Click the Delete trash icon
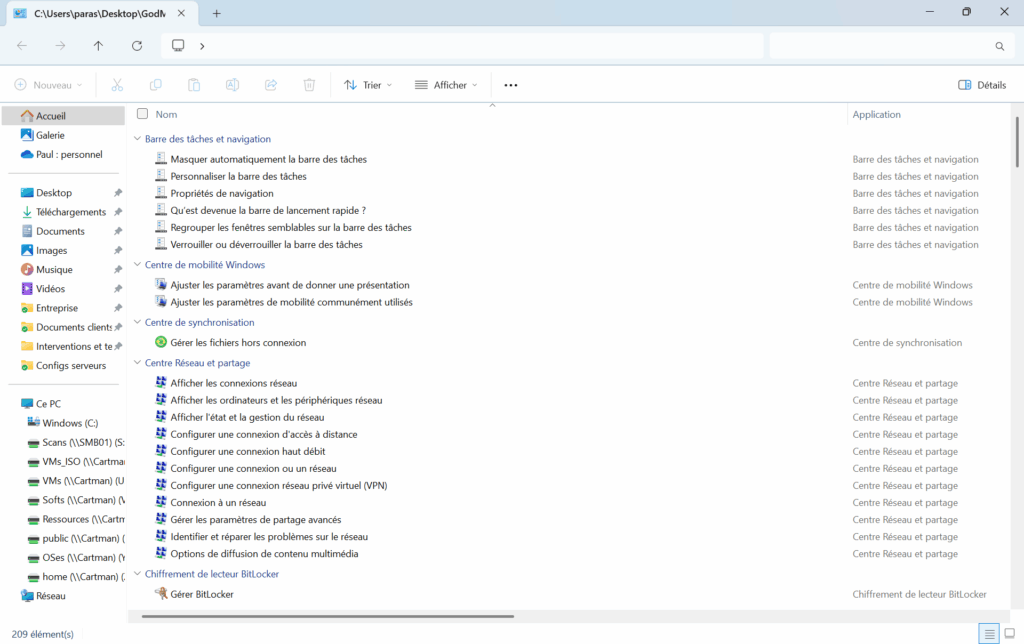This screenshot has width=1024, height=644. click(x=310, y=85)
